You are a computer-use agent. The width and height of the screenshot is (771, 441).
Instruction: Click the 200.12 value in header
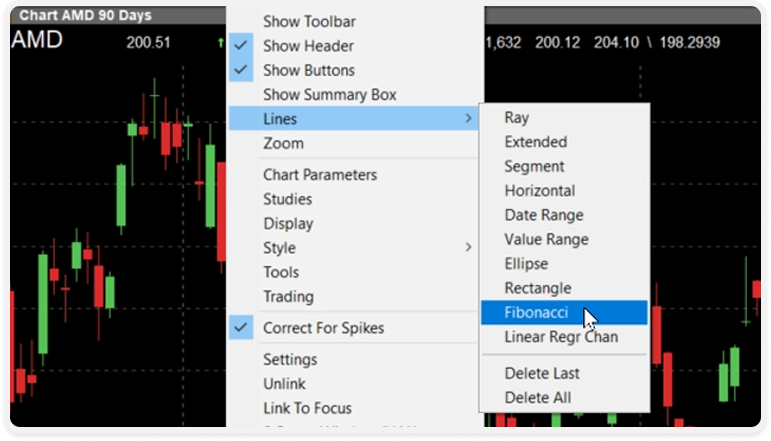pos(558,42)
